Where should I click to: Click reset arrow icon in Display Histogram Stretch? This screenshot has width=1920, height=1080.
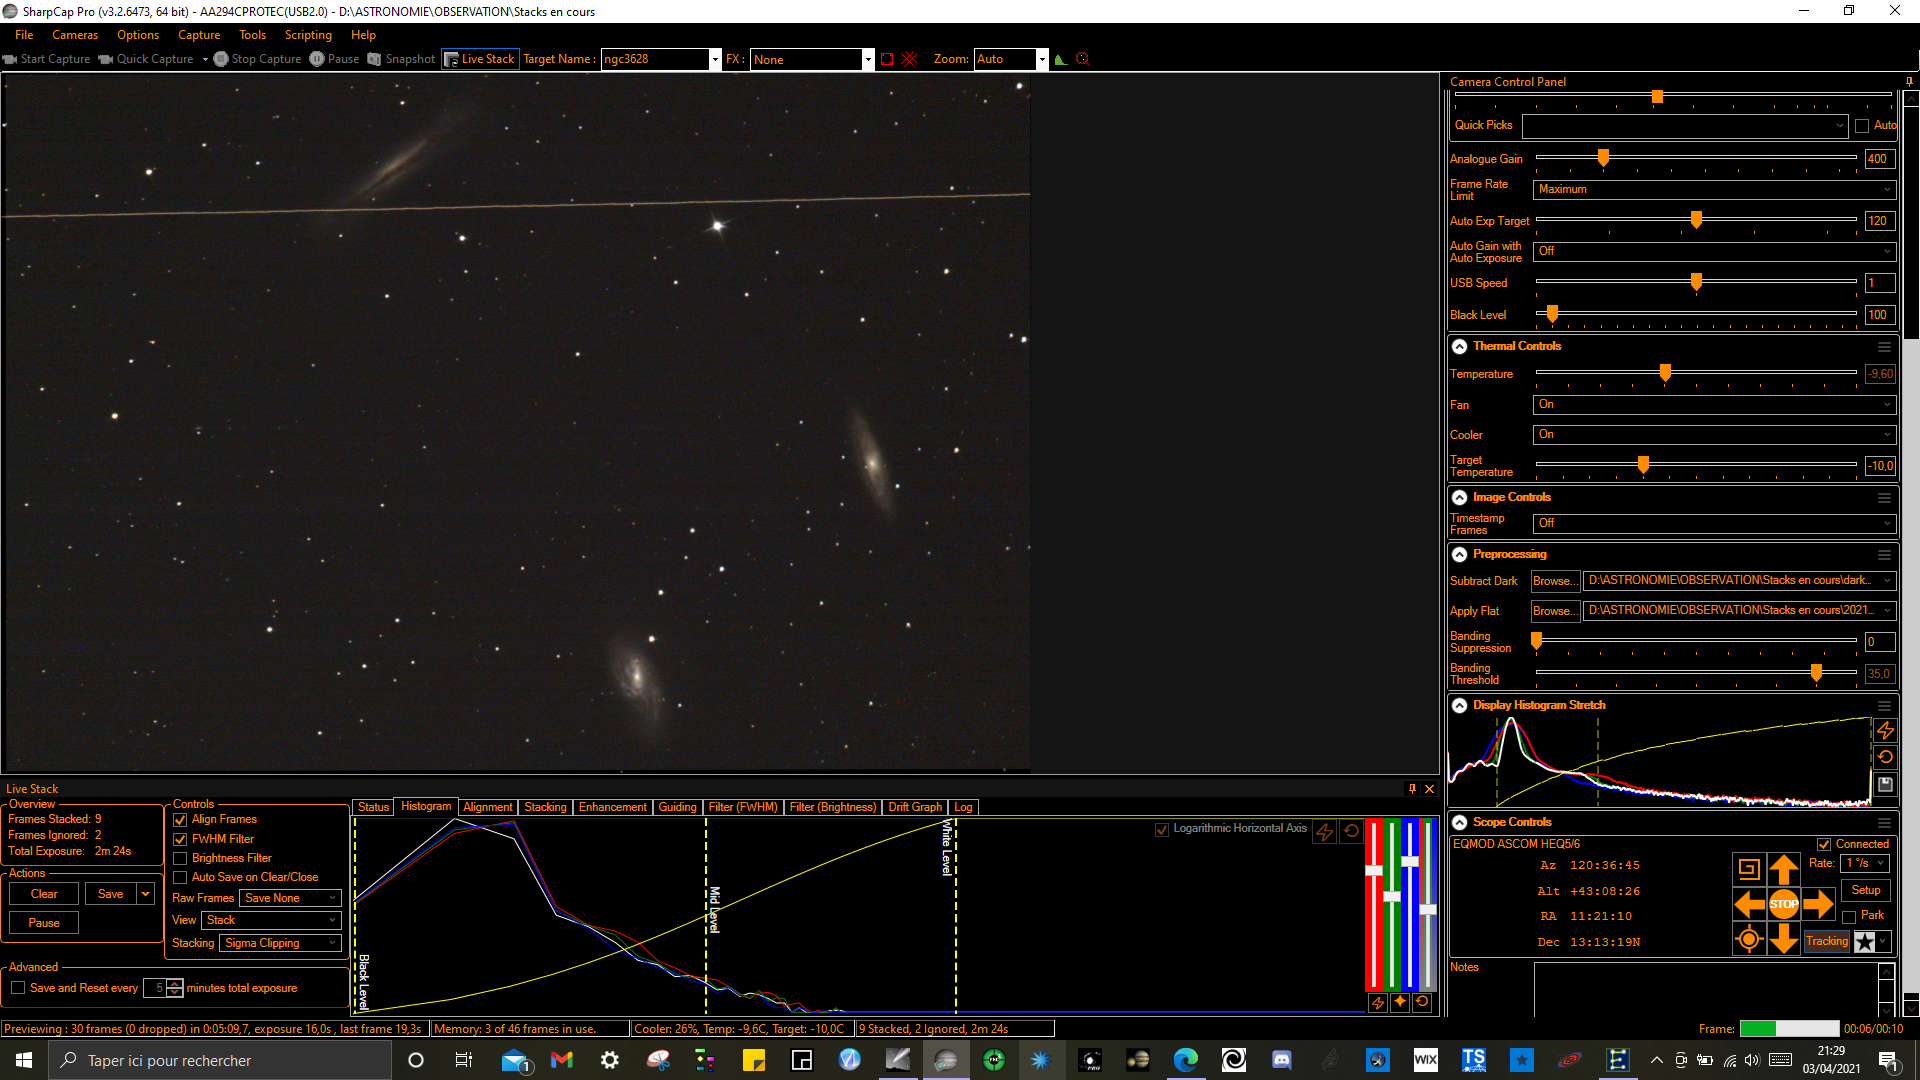pos(1885,757)
